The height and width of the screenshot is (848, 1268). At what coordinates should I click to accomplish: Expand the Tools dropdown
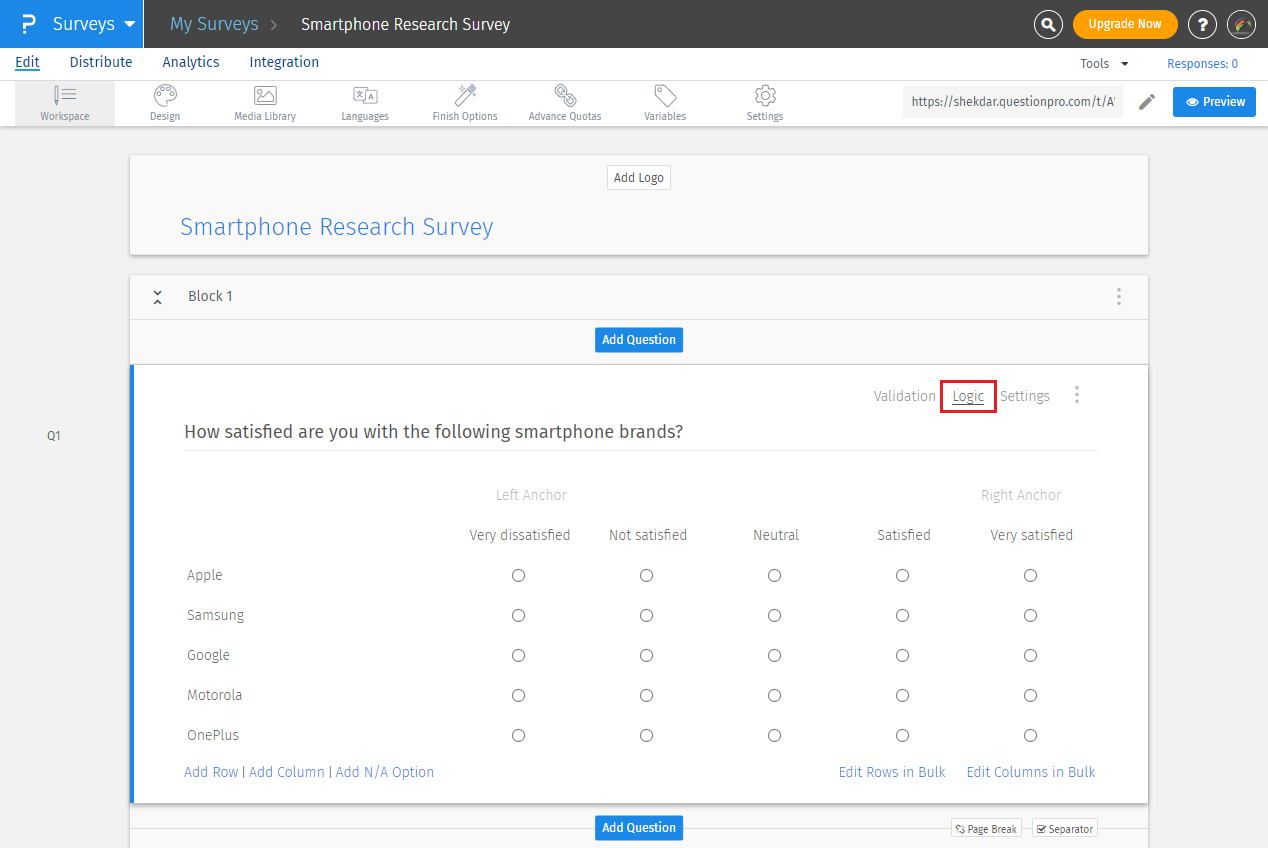pyautogui.click(x=1104, y=64)
